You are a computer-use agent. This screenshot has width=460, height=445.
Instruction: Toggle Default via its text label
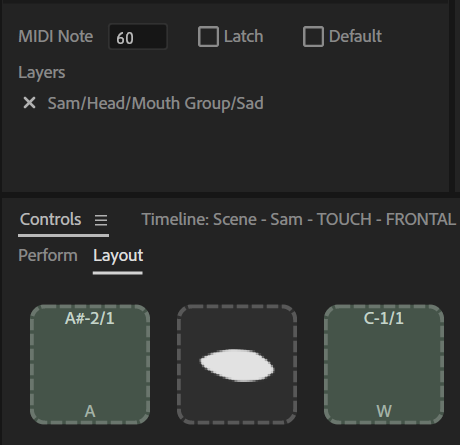355,36
